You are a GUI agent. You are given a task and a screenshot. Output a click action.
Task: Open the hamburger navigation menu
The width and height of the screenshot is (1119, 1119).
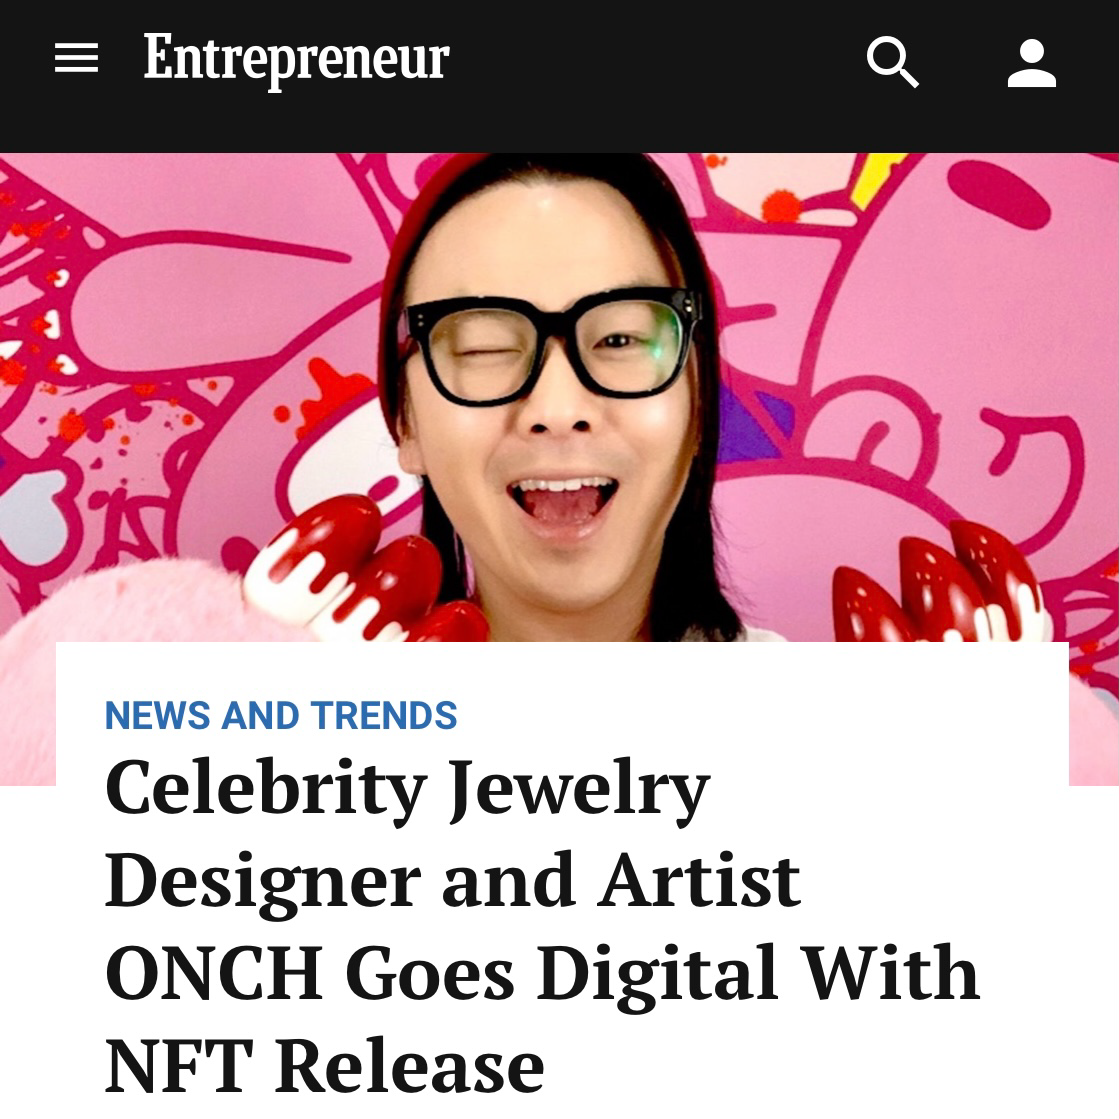click(76, 59)
